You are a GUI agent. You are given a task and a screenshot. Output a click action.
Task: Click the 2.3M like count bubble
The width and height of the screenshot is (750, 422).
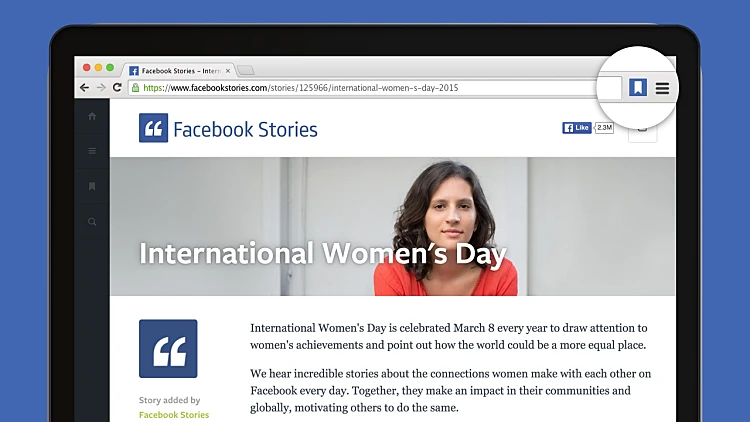(604, 128)
